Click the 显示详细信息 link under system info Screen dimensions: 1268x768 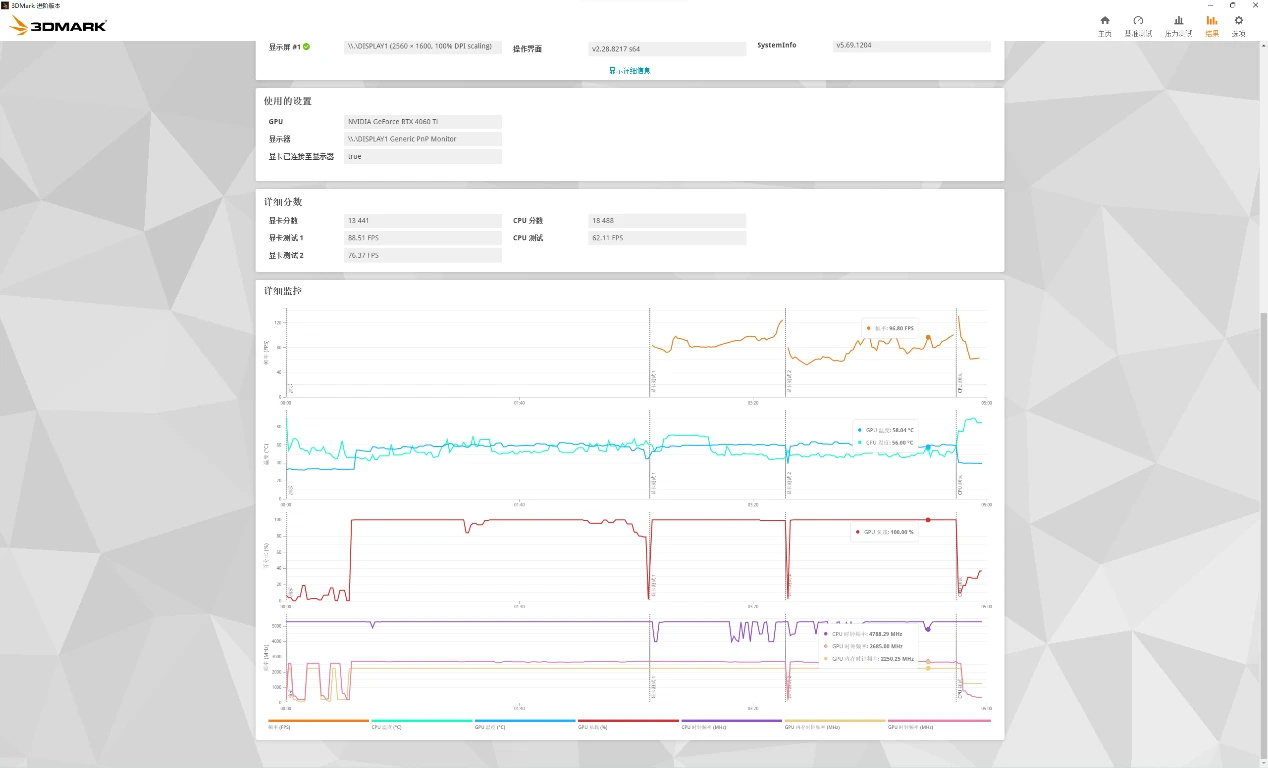point(630,70)
